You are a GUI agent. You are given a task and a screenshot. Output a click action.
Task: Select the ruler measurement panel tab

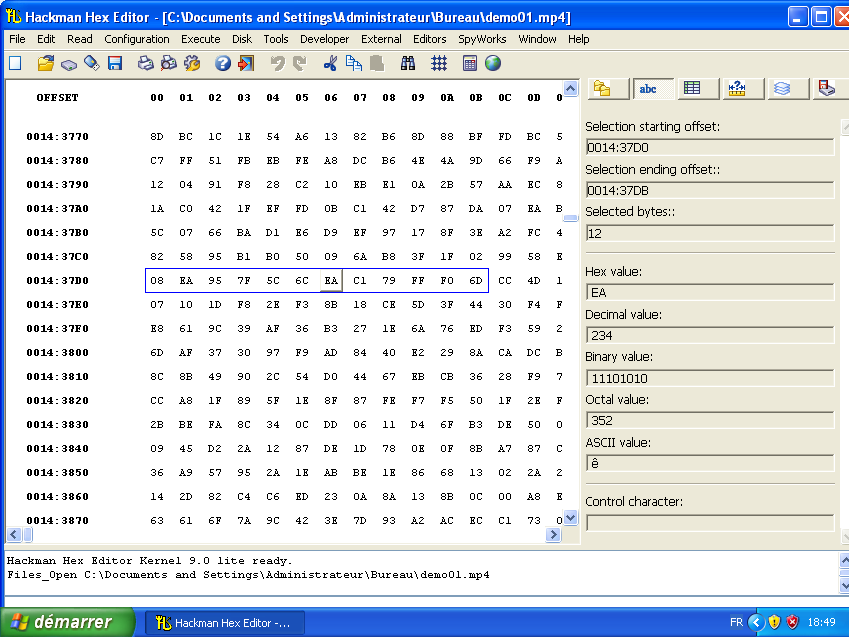[x=737, y=88]
